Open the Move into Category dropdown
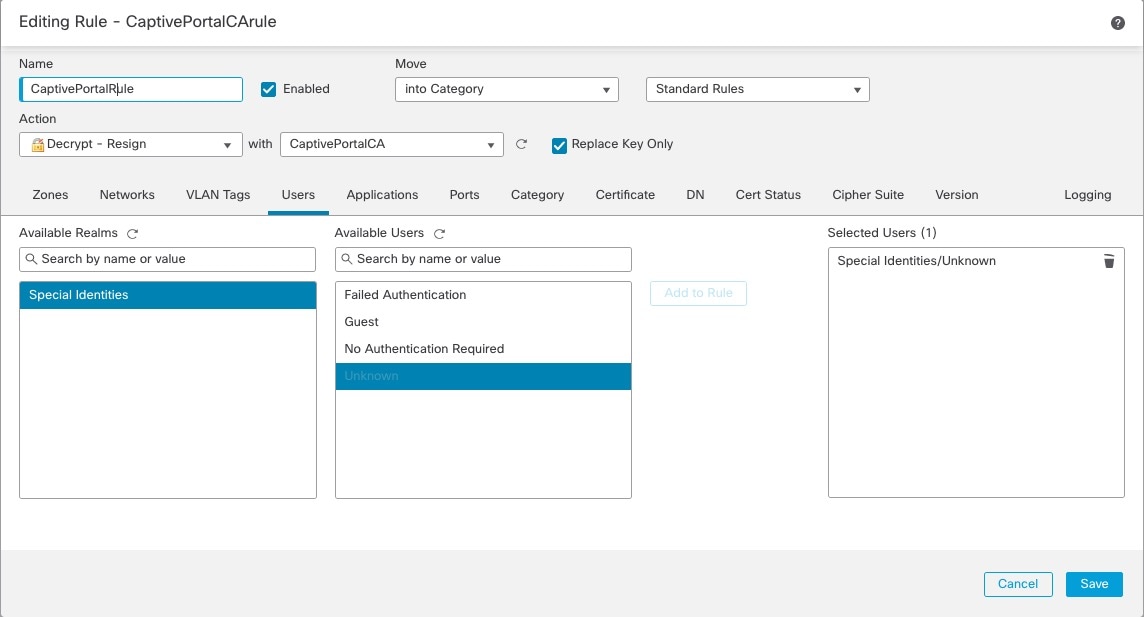1144x617 pixels. (507, 89)
